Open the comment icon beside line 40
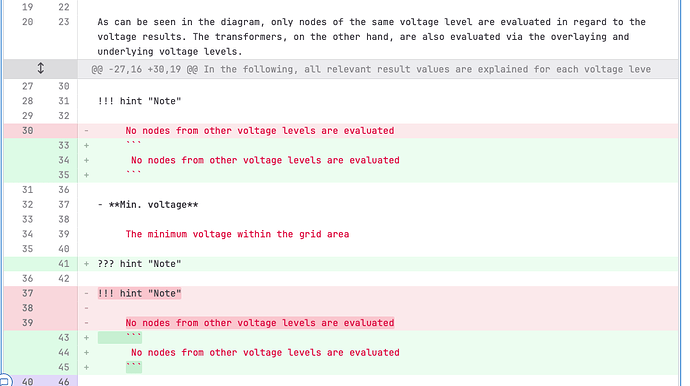Screen dimensions: 690x386 coord(4,381)
